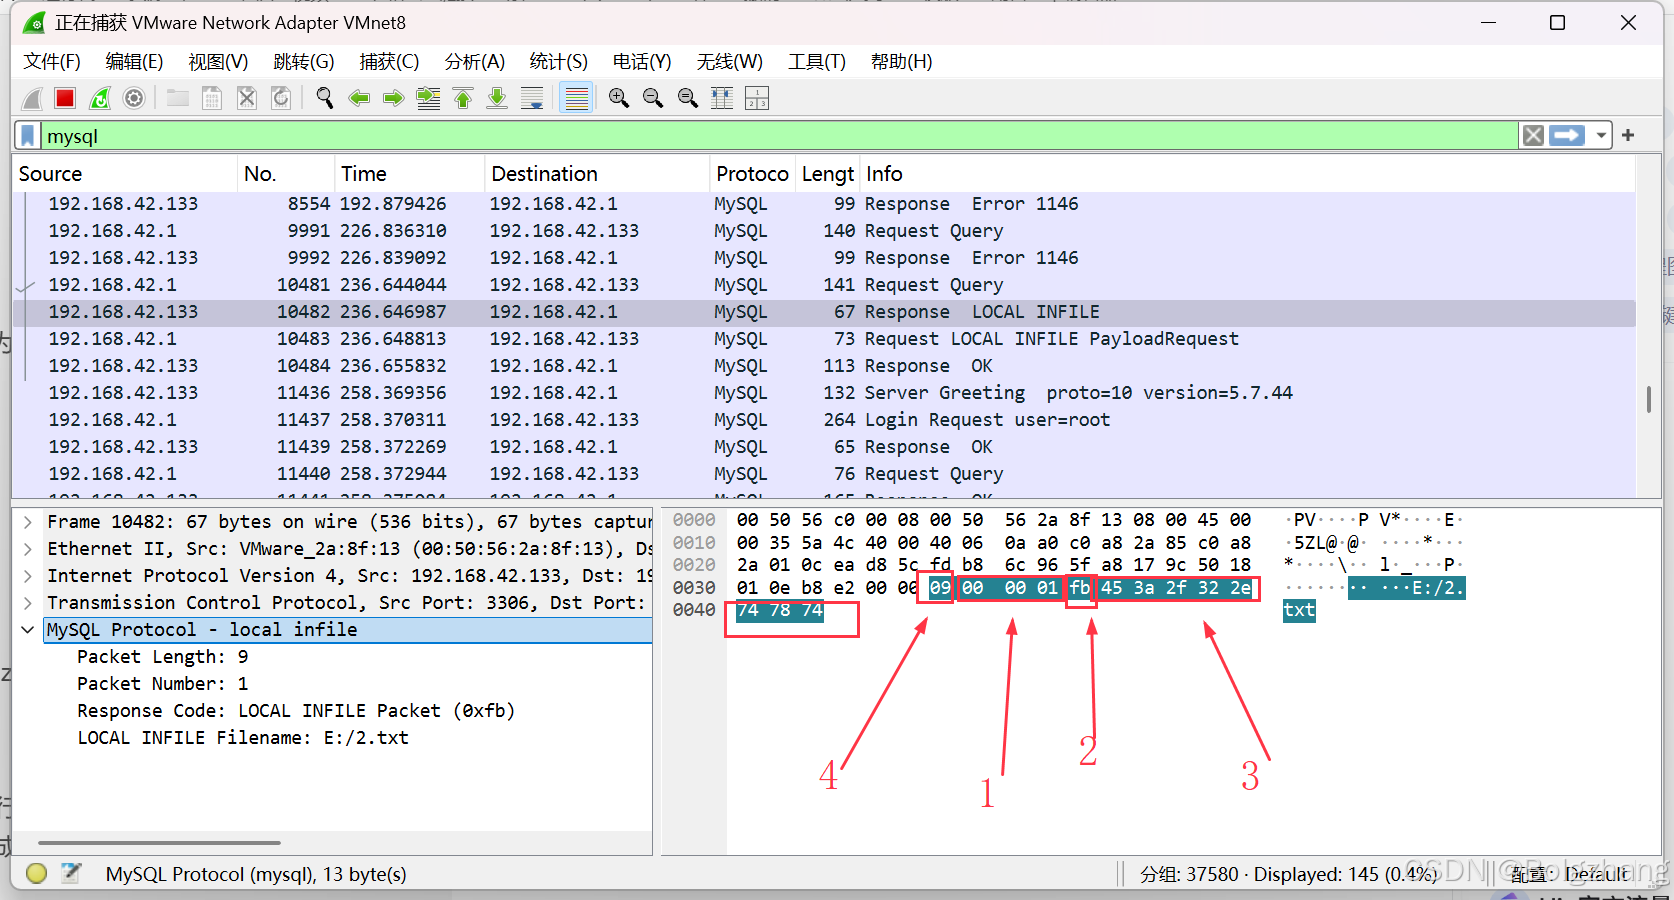Sort by the Info column header
The height and width of the screenshot is (900, 1674).
coord(1247,174)
